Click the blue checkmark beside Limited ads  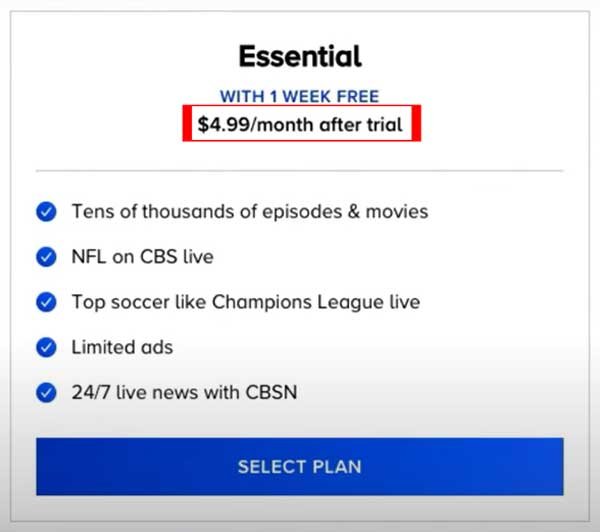coord(46,347)
